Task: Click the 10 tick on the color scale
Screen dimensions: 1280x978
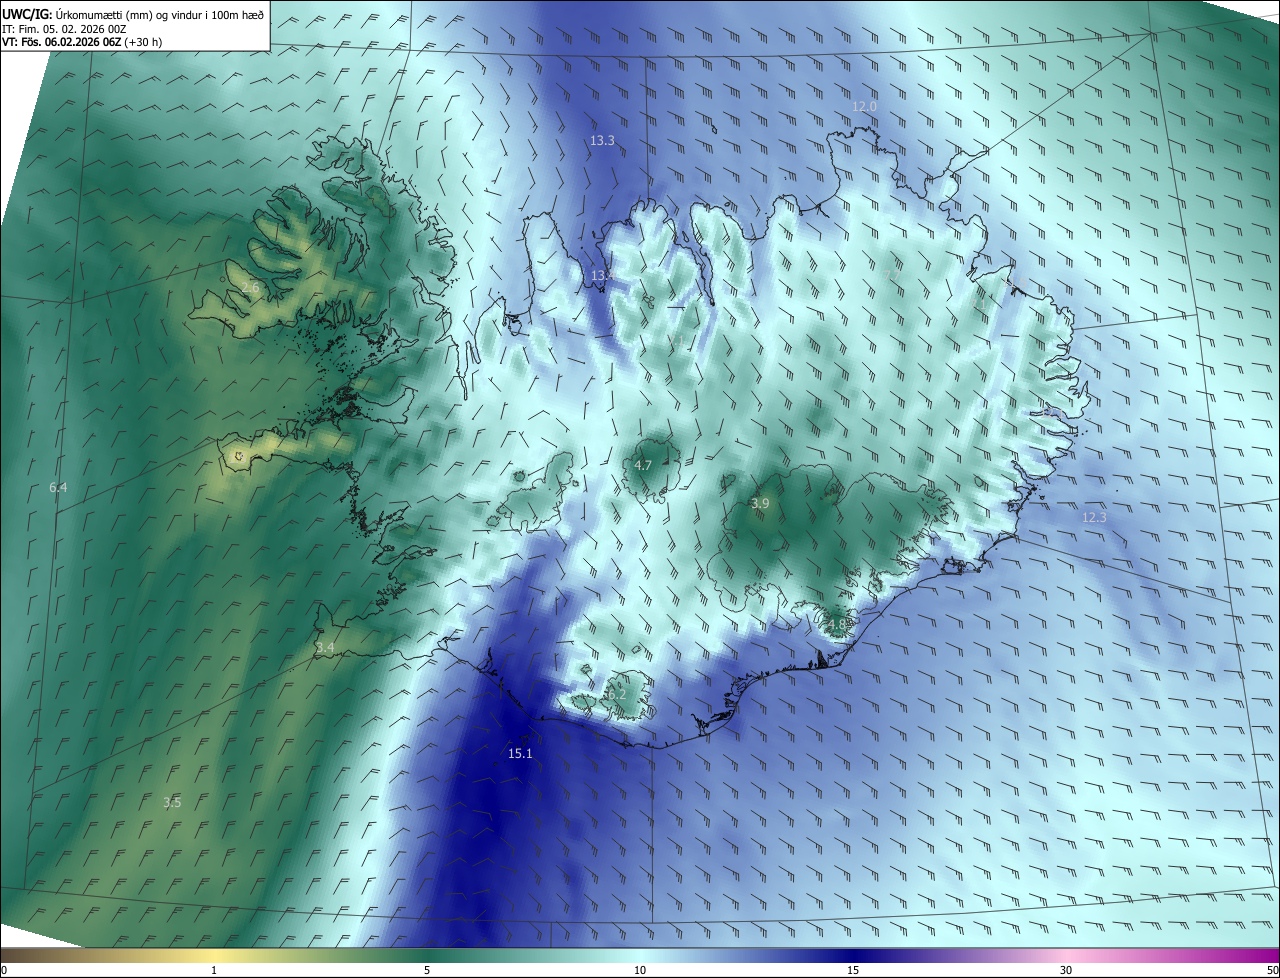Action: coord(640,971)
